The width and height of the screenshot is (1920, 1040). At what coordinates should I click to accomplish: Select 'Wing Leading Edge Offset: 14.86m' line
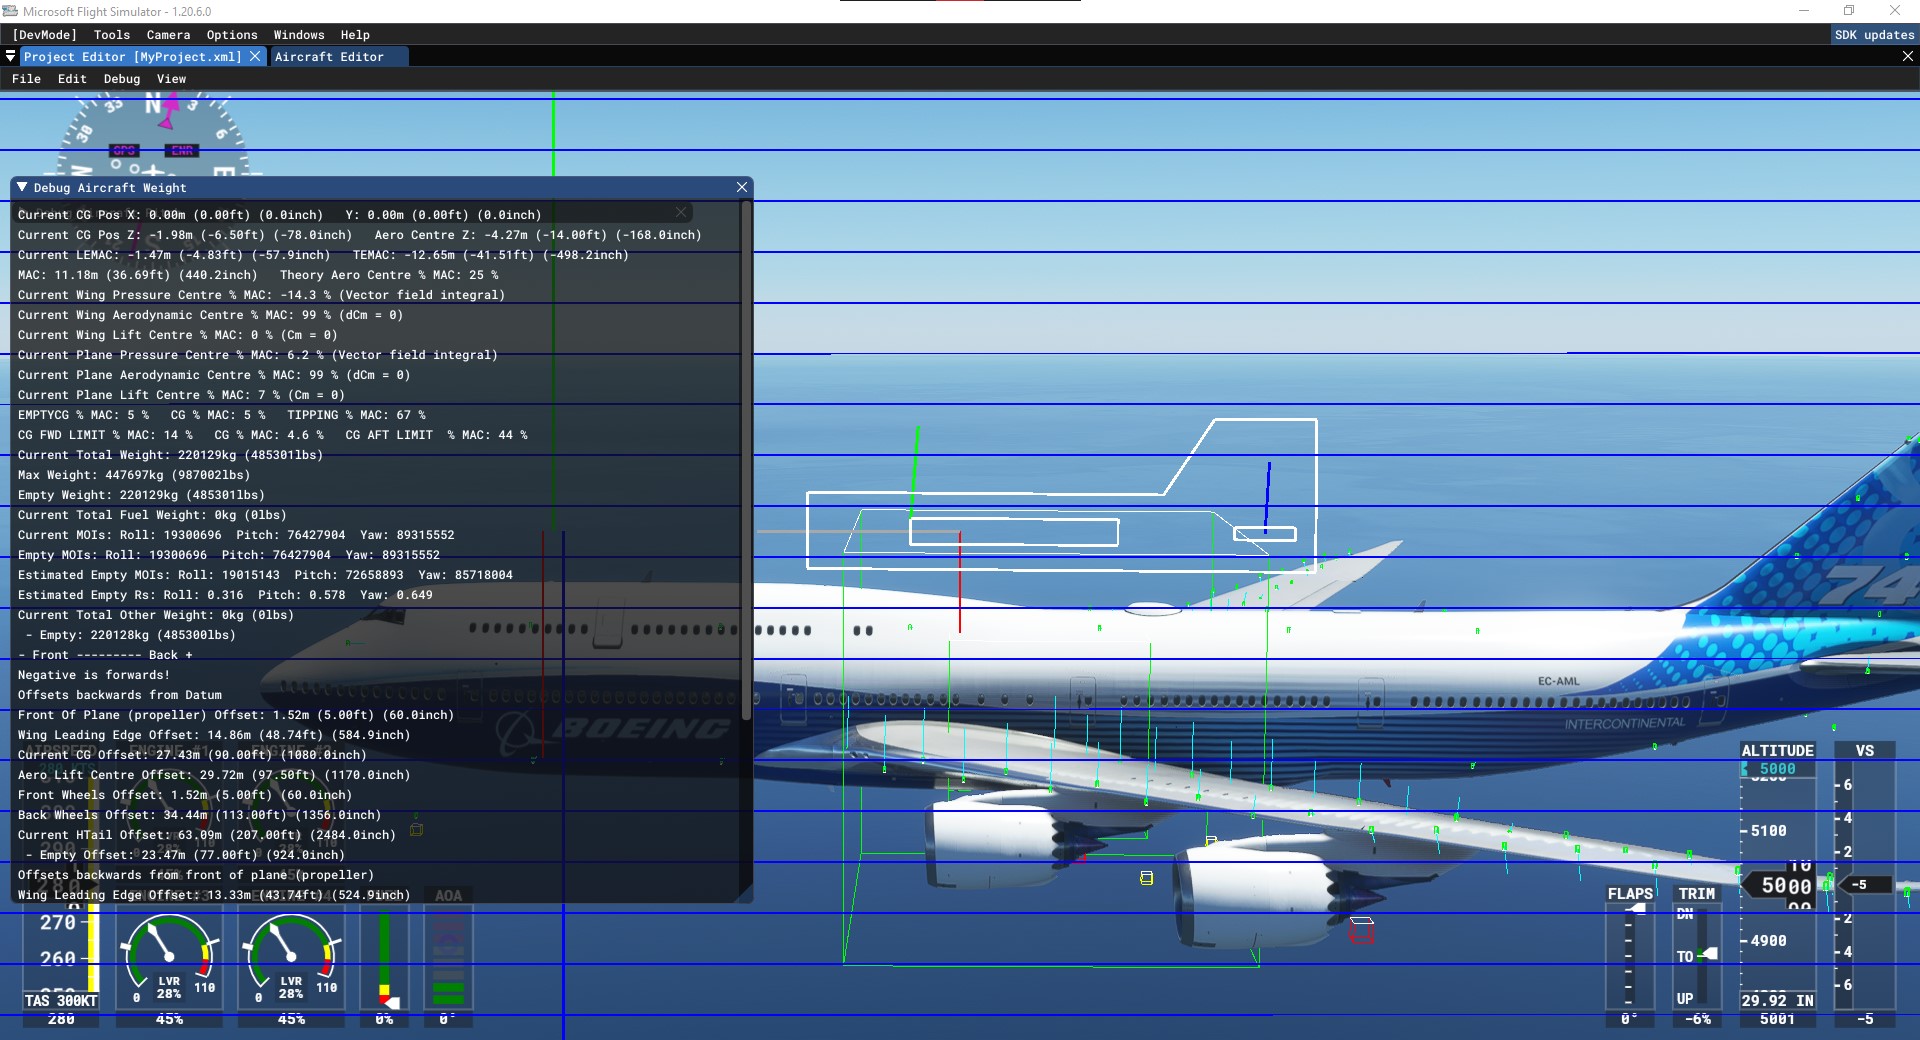pos(214,735)
